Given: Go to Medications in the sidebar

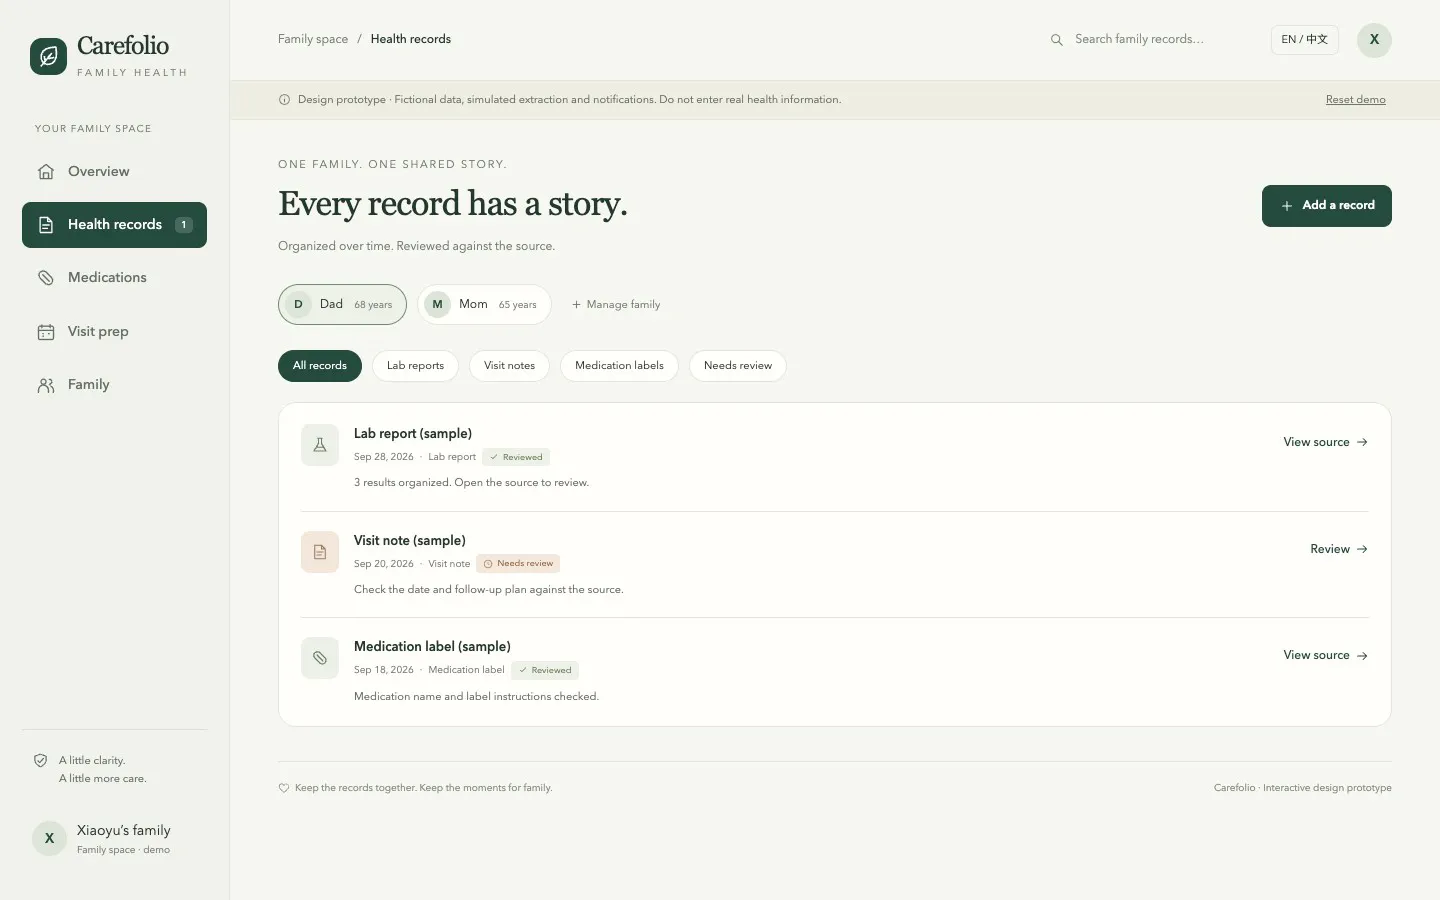Looking at the screenshot, I should [114, 278].
